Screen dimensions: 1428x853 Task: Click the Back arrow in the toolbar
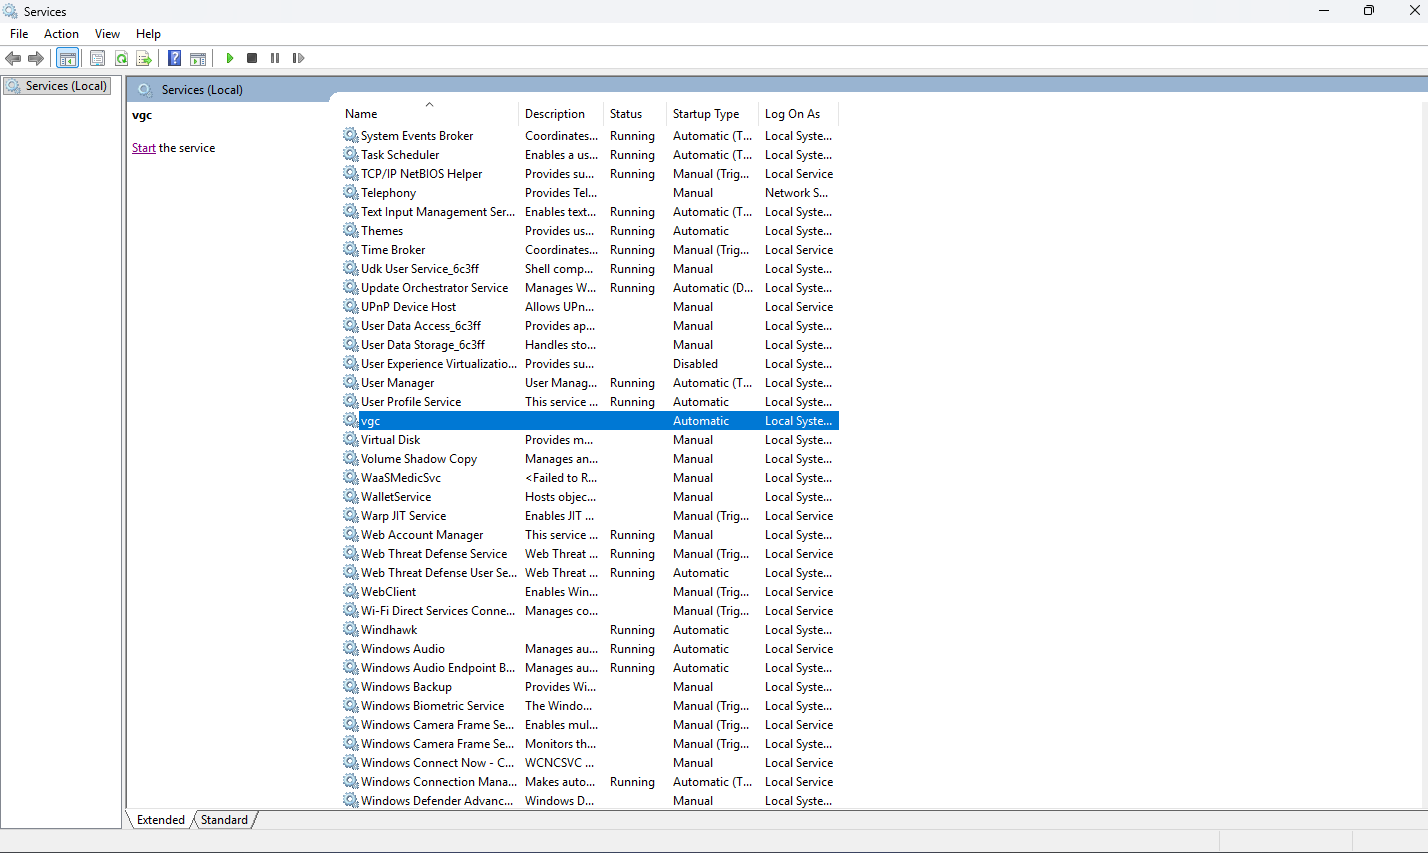(x=13, y=58)
